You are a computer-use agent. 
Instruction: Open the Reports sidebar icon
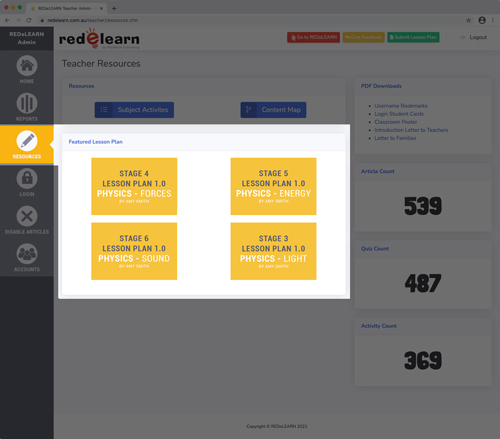click(27, 103)
